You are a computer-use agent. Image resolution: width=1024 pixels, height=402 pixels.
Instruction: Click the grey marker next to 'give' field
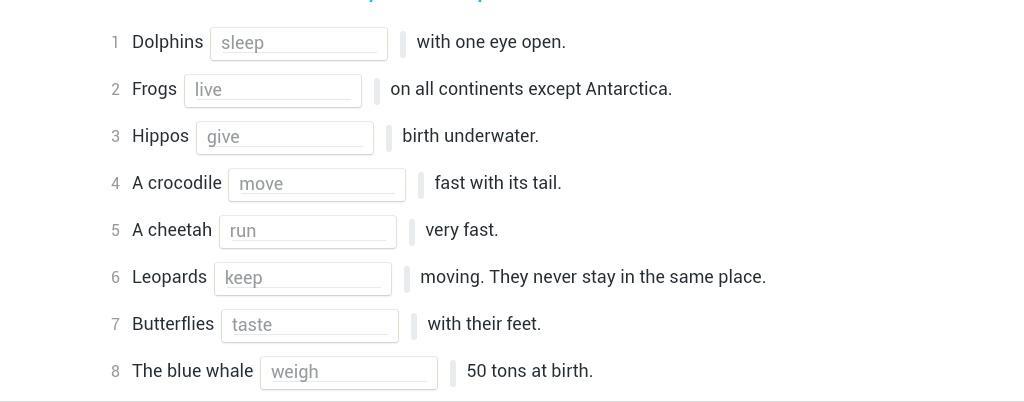(389, 138)
